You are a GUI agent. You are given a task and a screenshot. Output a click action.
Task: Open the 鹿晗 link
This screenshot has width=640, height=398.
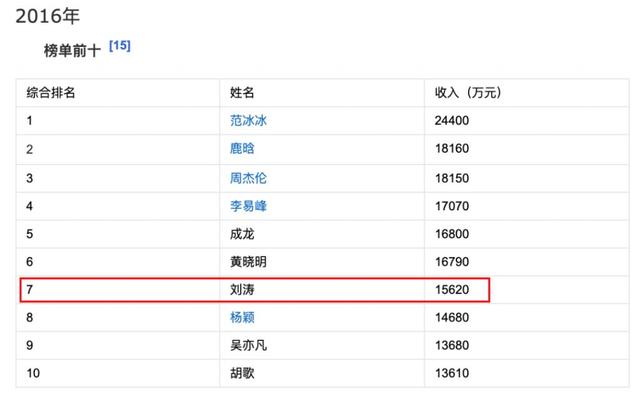click(x=242, y=148)
